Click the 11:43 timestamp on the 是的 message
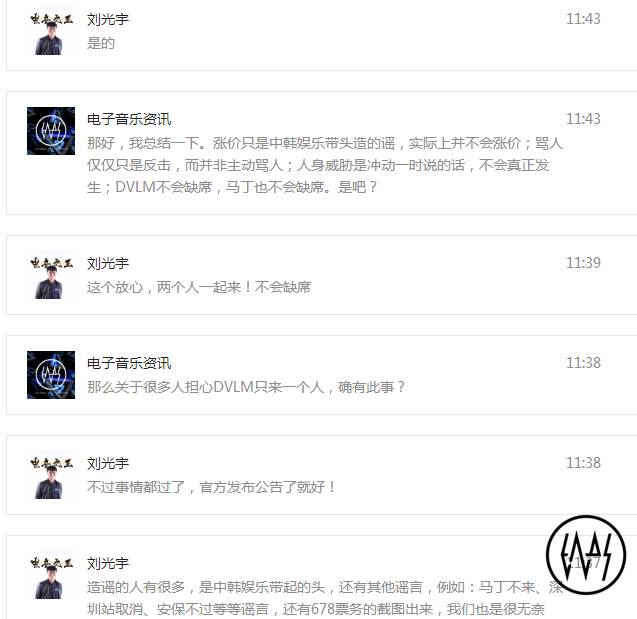Image resolution: width=637 pixels, height=619 pixels. [583, 19]
